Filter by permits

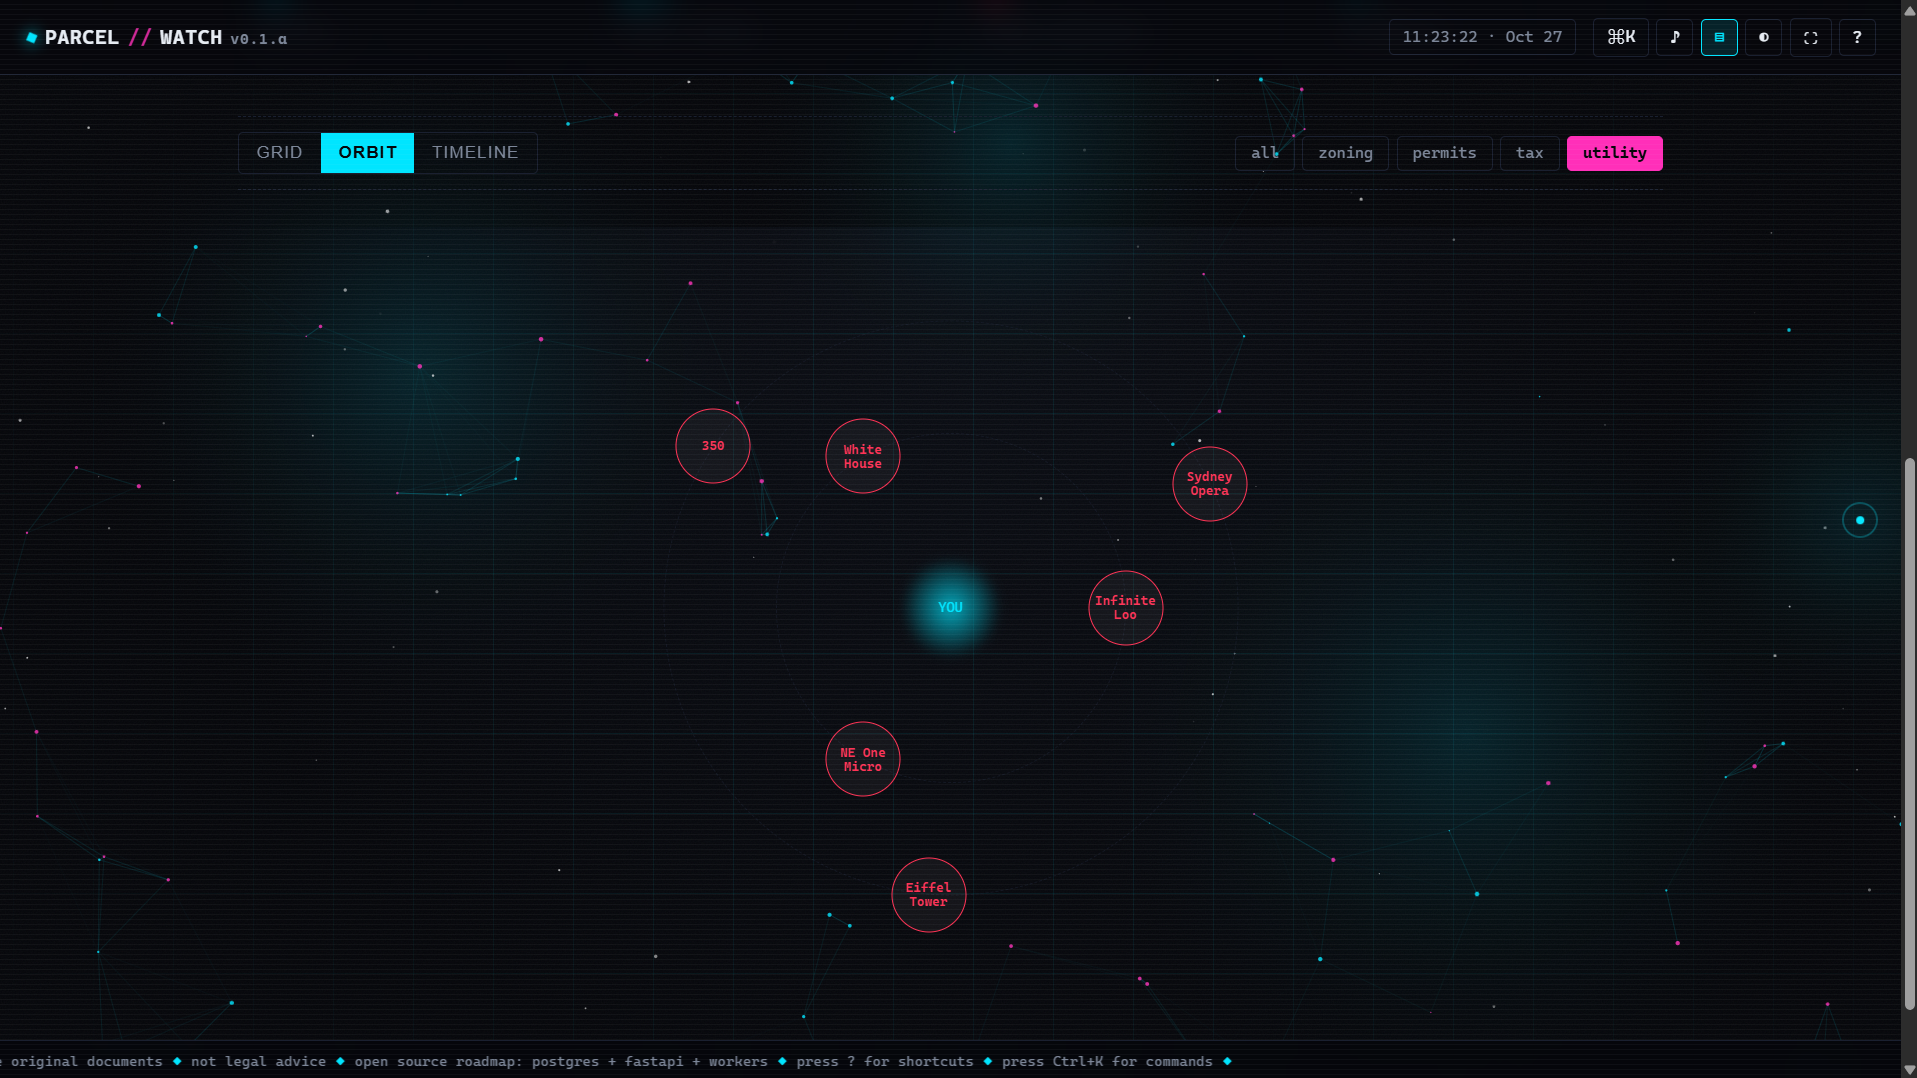[x=1444, y=153]
